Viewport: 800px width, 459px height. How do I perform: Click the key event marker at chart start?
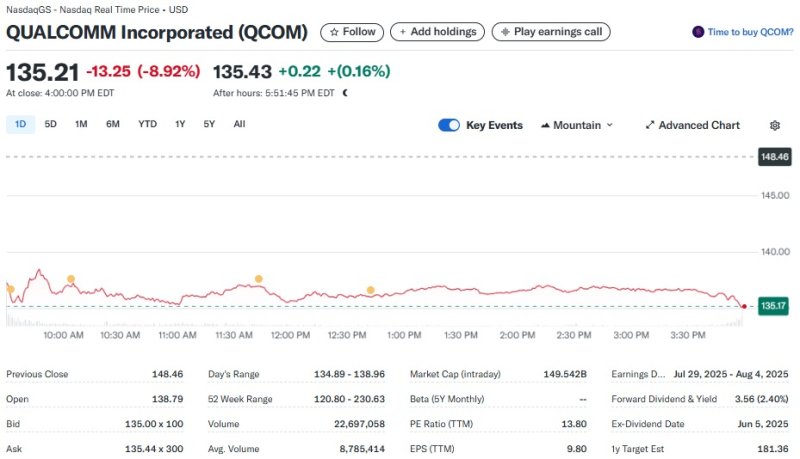pyautogui.click(x=10, y=289)
